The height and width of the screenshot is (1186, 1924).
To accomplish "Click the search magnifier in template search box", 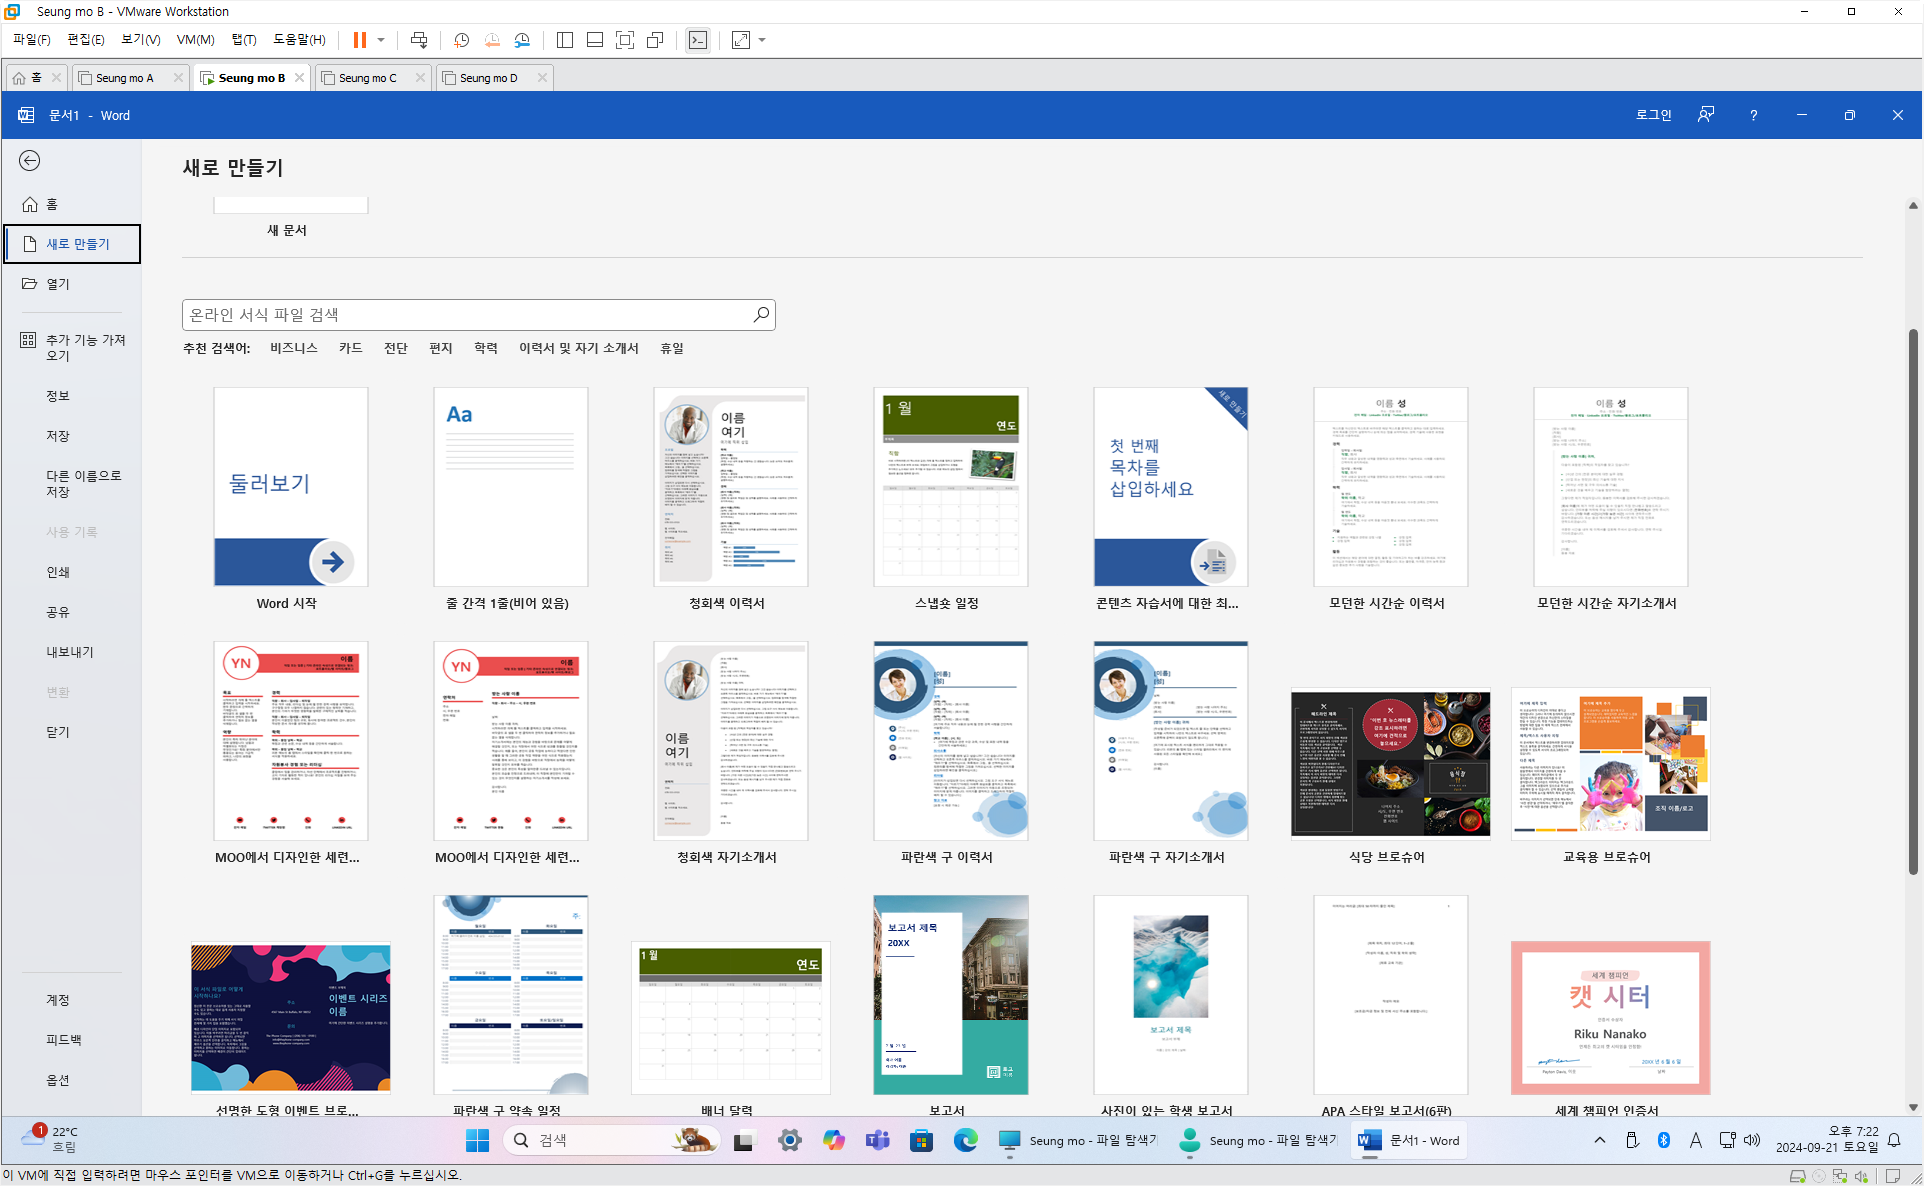I will pos(760,315).
